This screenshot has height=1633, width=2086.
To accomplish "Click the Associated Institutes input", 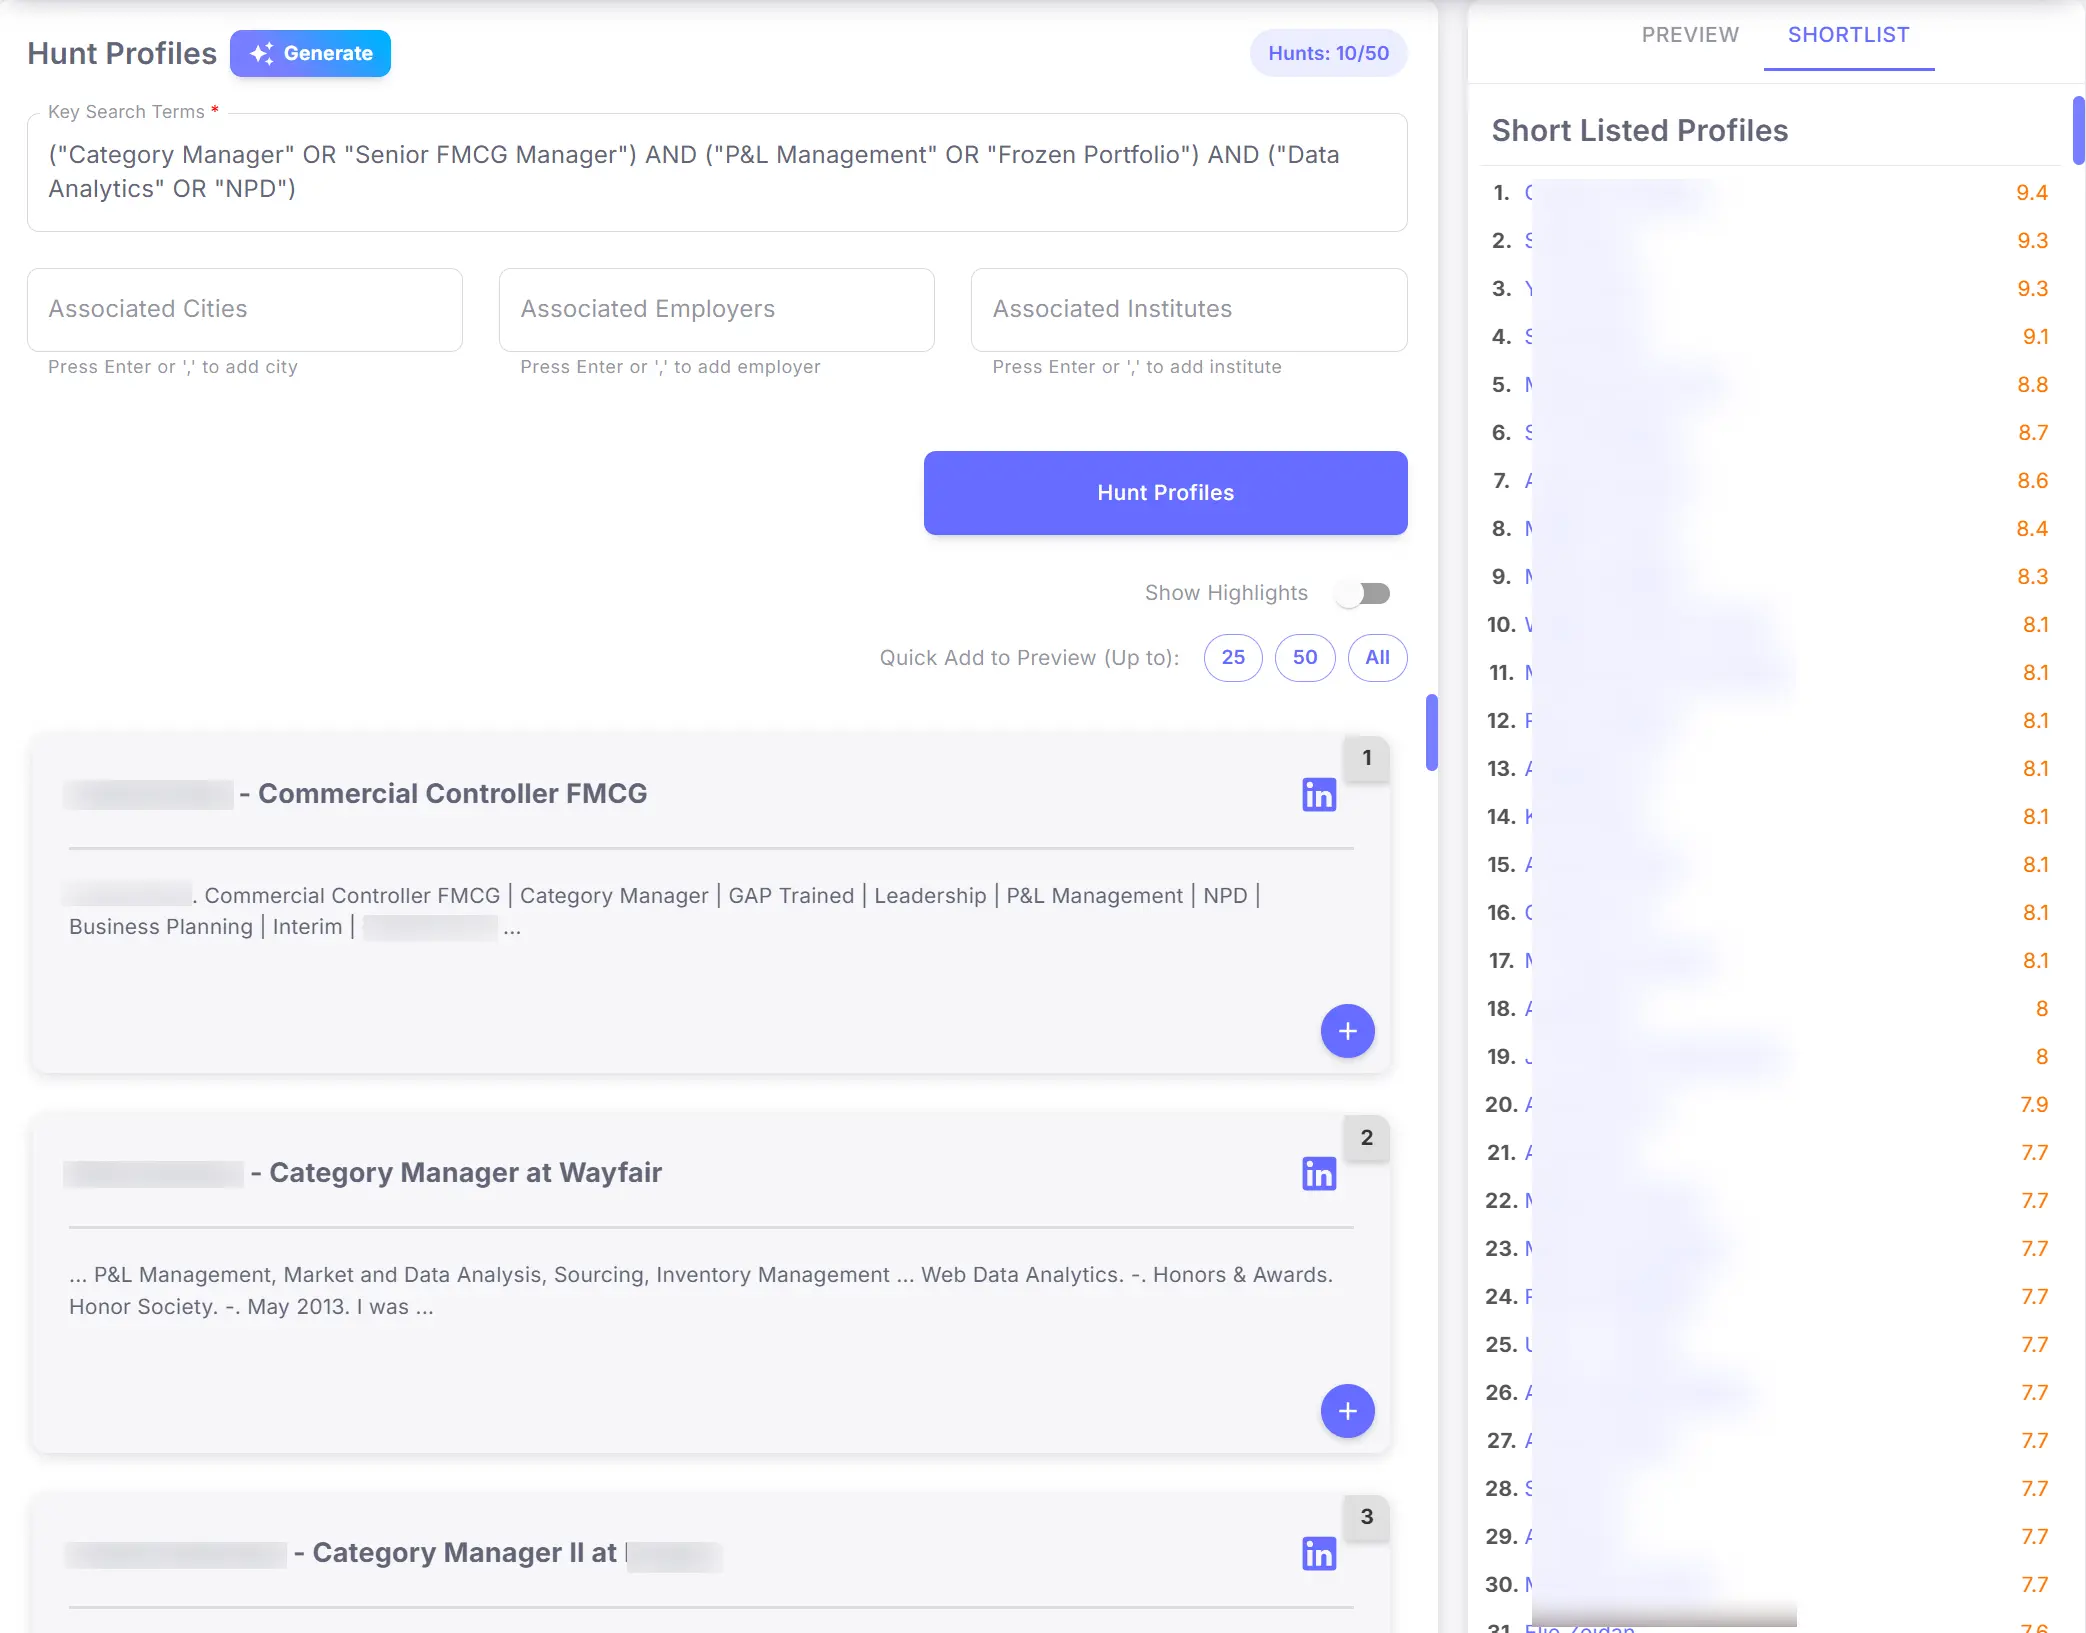I will tap(1189, 310).
